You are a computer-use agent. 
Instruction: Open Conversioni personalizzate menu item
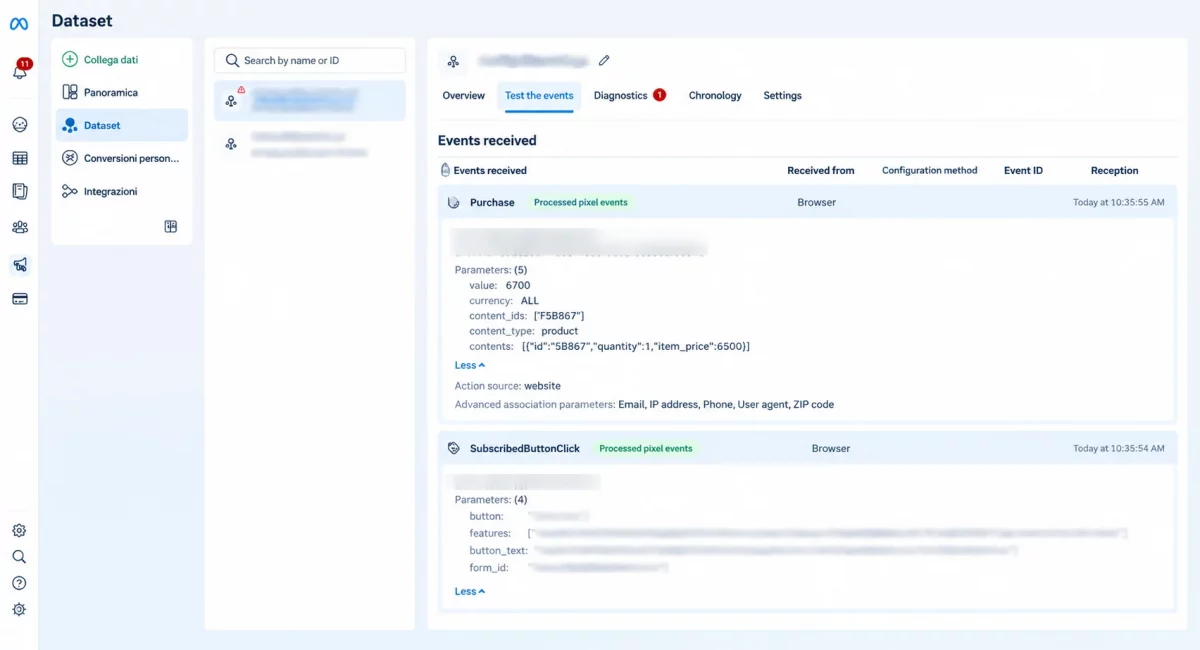pyautogui.click(x=122, y=158)
